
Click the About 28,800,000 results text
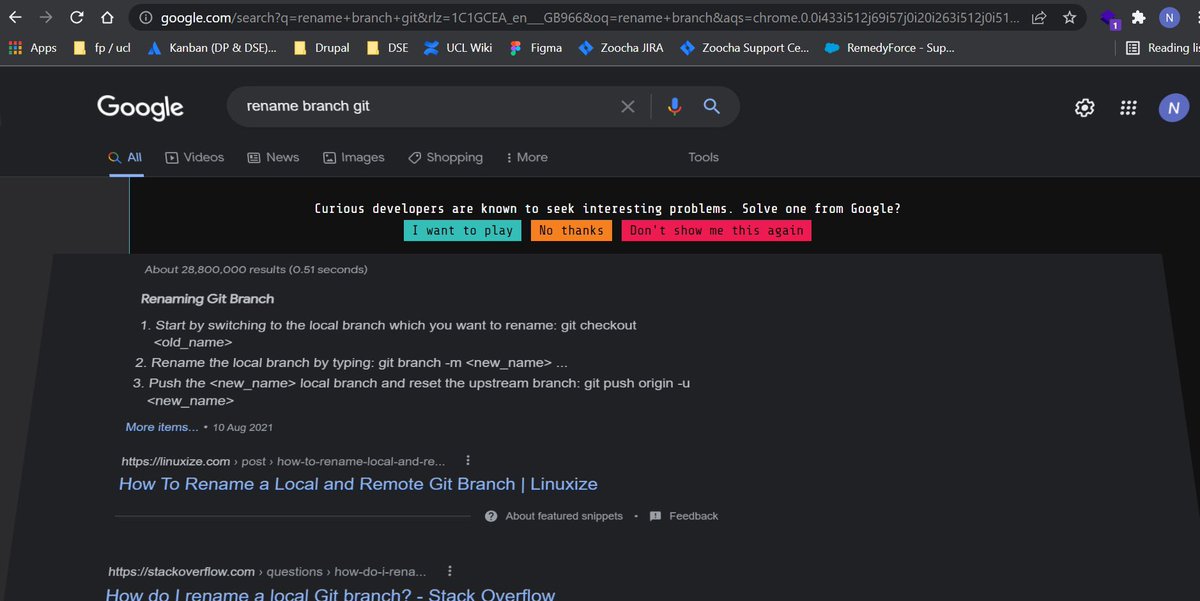click(256, 269)
